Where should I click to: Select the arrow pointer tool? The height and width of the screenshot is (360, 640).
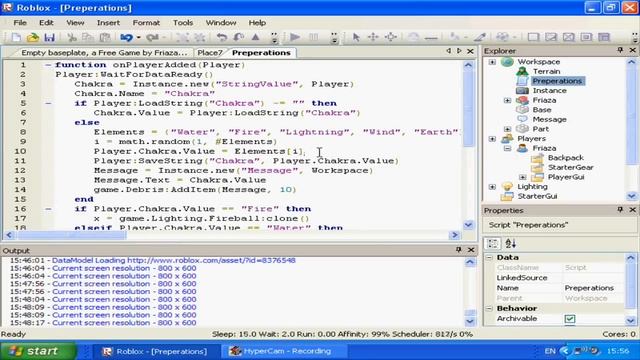pyautogui.click(x=356, y=38)
